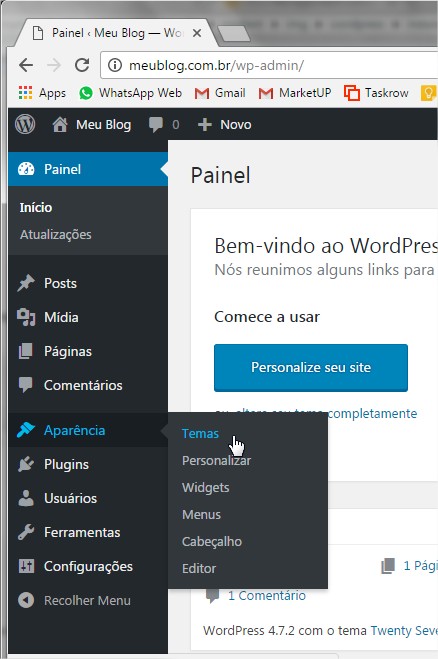Click the Personalize seu site button

(x=311, y=368)
